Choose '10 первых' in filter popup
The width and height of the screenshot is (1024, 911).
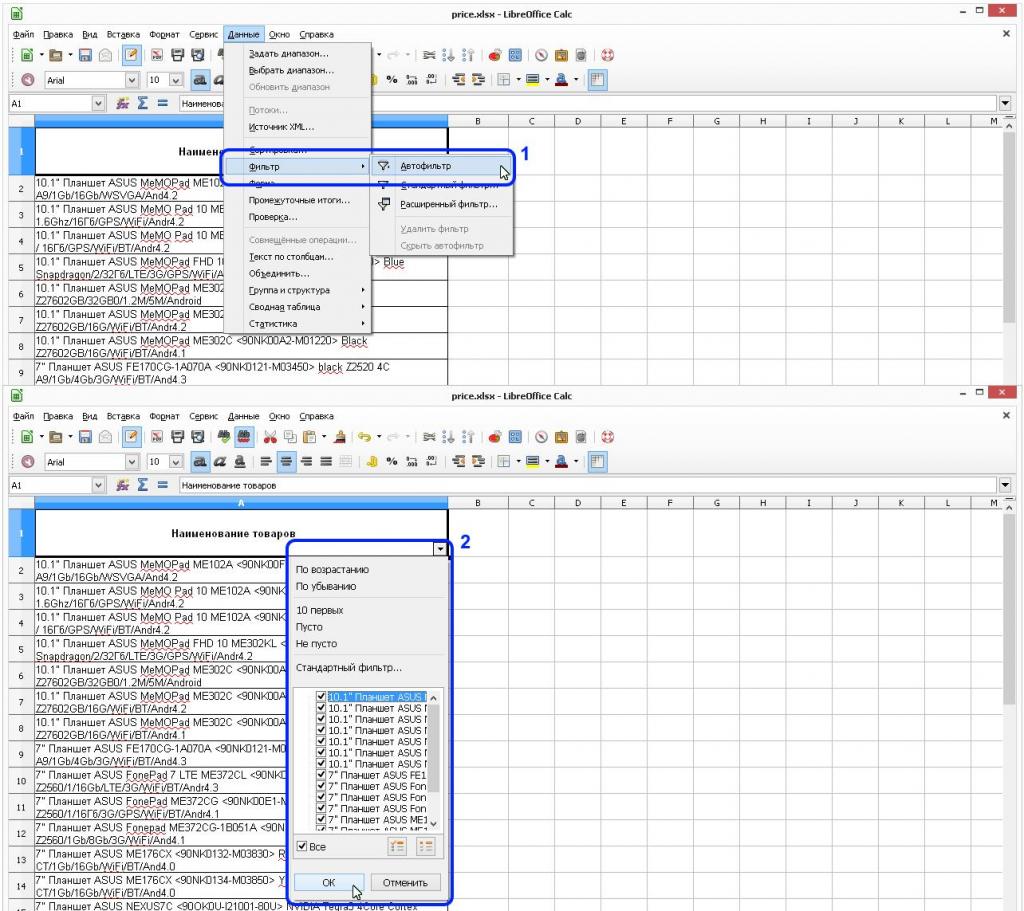coord(319,610)
